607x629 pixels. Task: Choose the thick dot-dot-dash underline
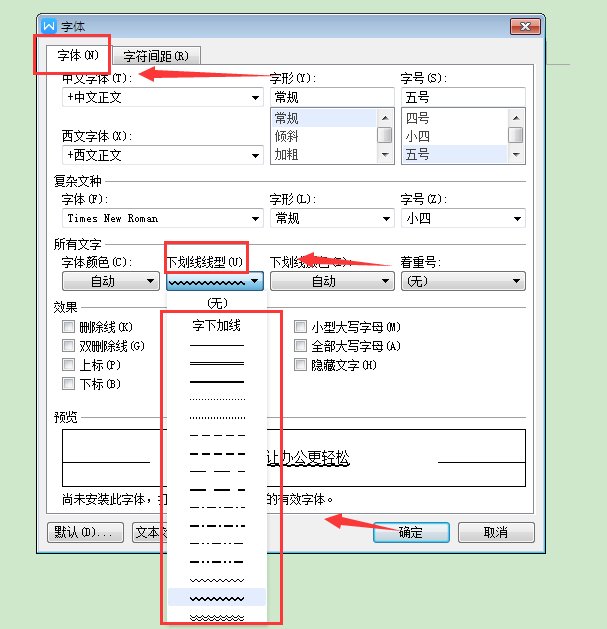[x=217, y=562]
